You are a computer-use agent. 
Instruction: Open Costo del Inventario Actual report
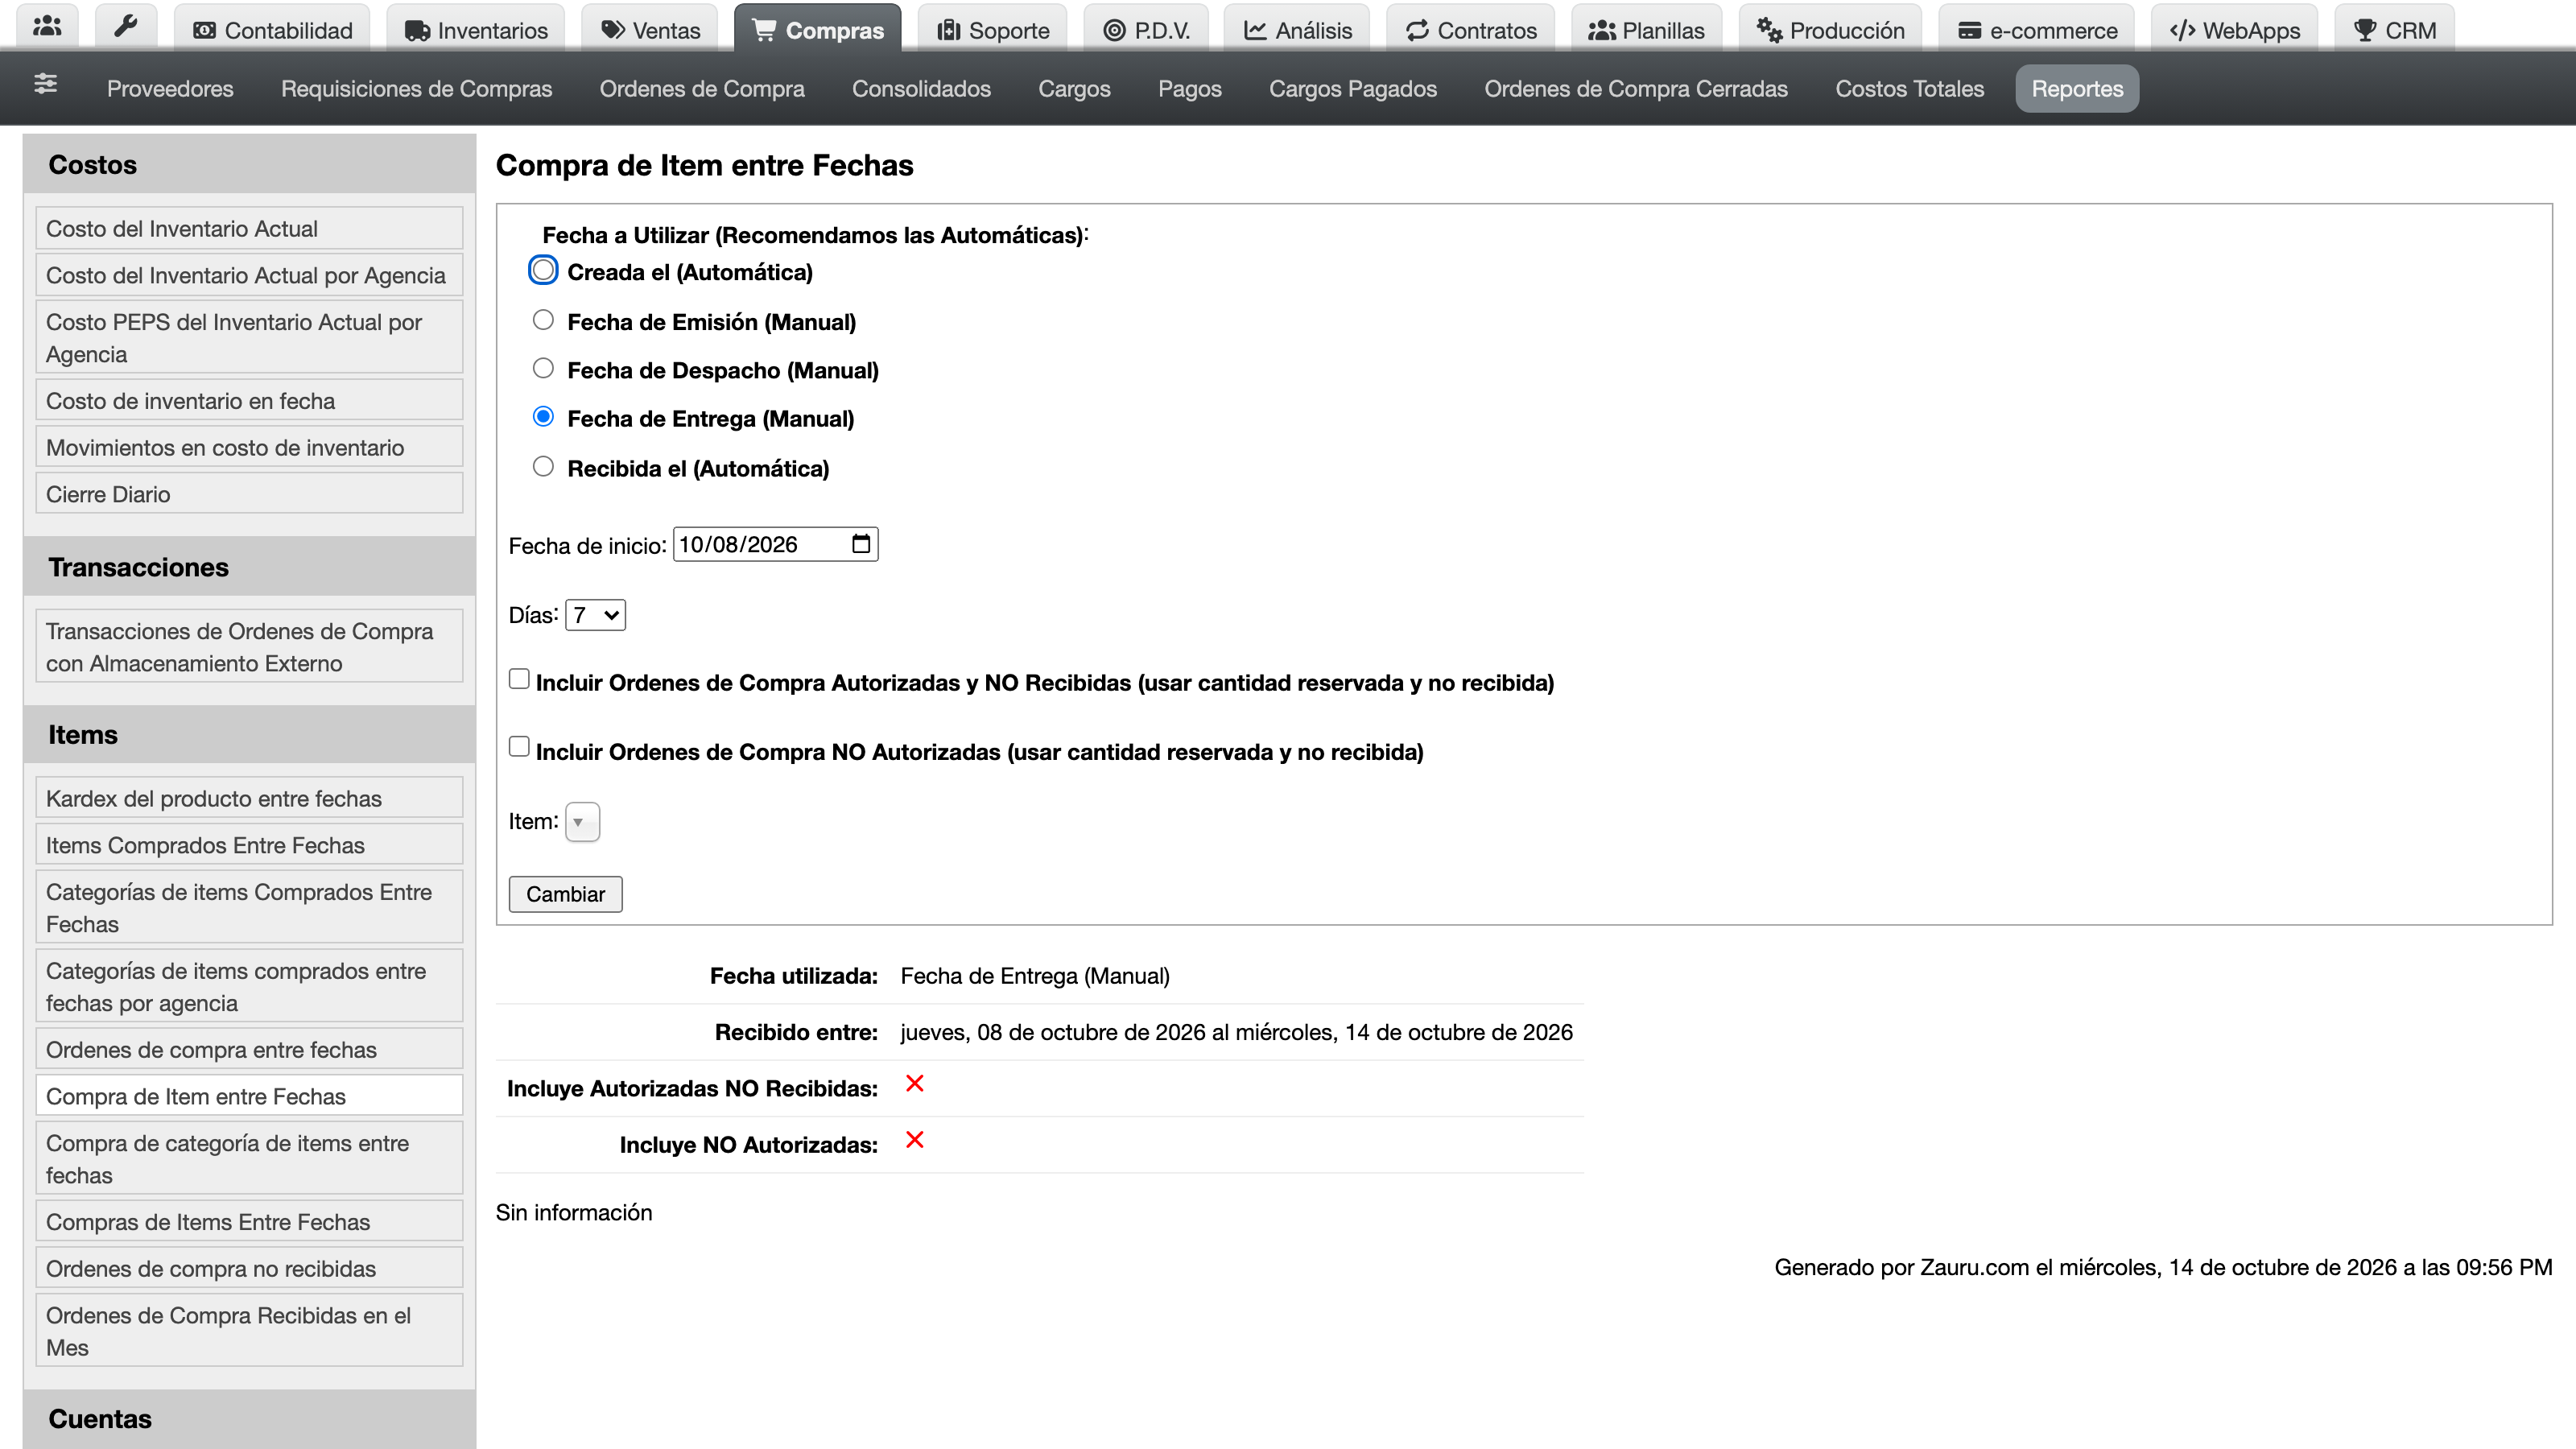click(x=249, y=229)
